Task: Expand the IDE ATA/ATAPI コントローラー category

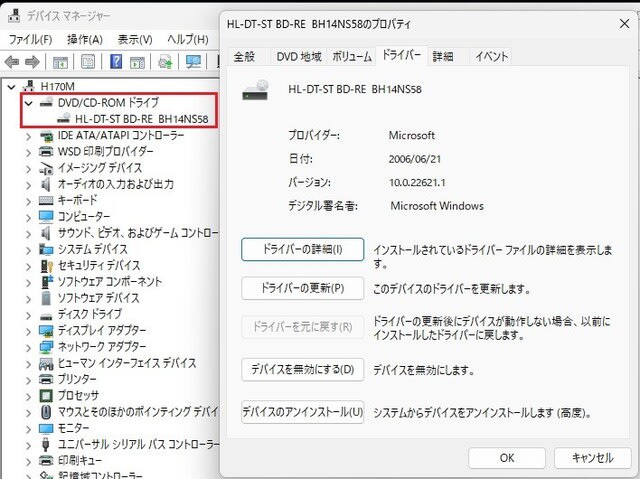Action: (x=28, y=136)
